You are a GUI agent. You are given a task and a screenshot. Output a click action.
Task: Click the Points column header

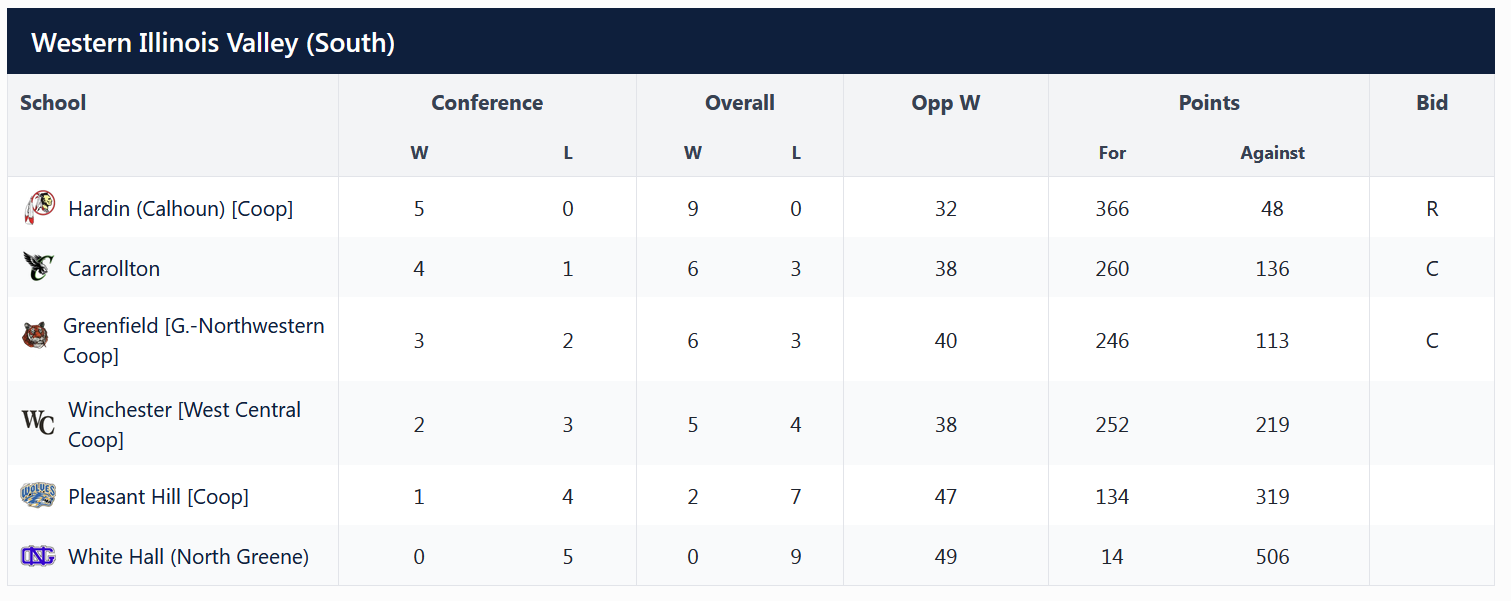(1209, 103)
